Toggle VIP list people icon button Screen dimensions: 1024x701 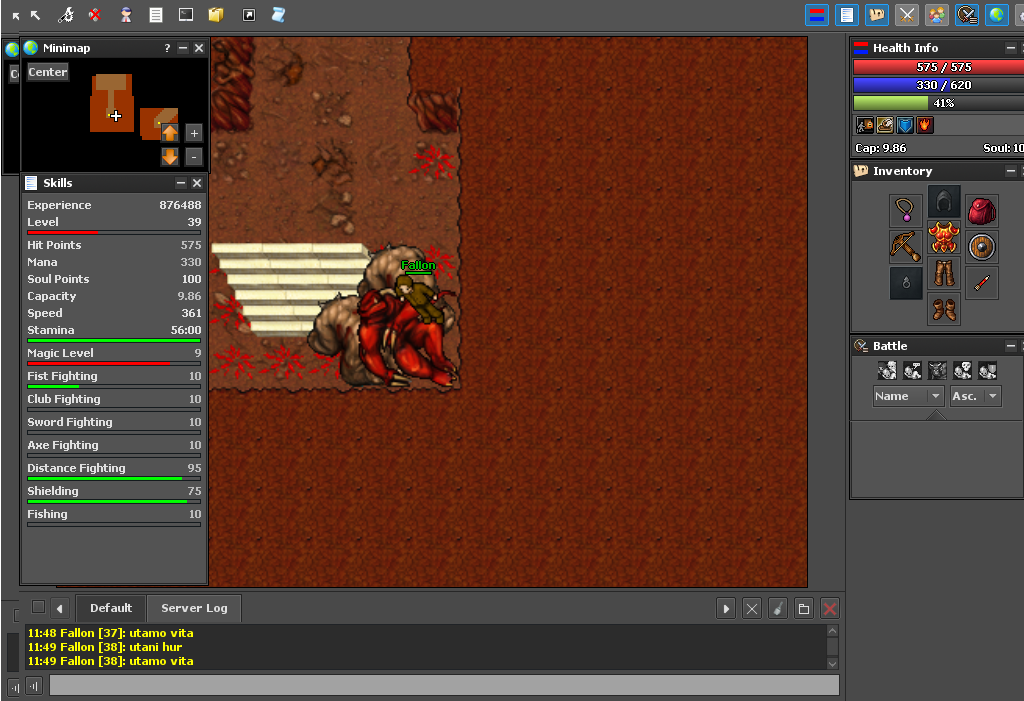click(x=936, y=15)
